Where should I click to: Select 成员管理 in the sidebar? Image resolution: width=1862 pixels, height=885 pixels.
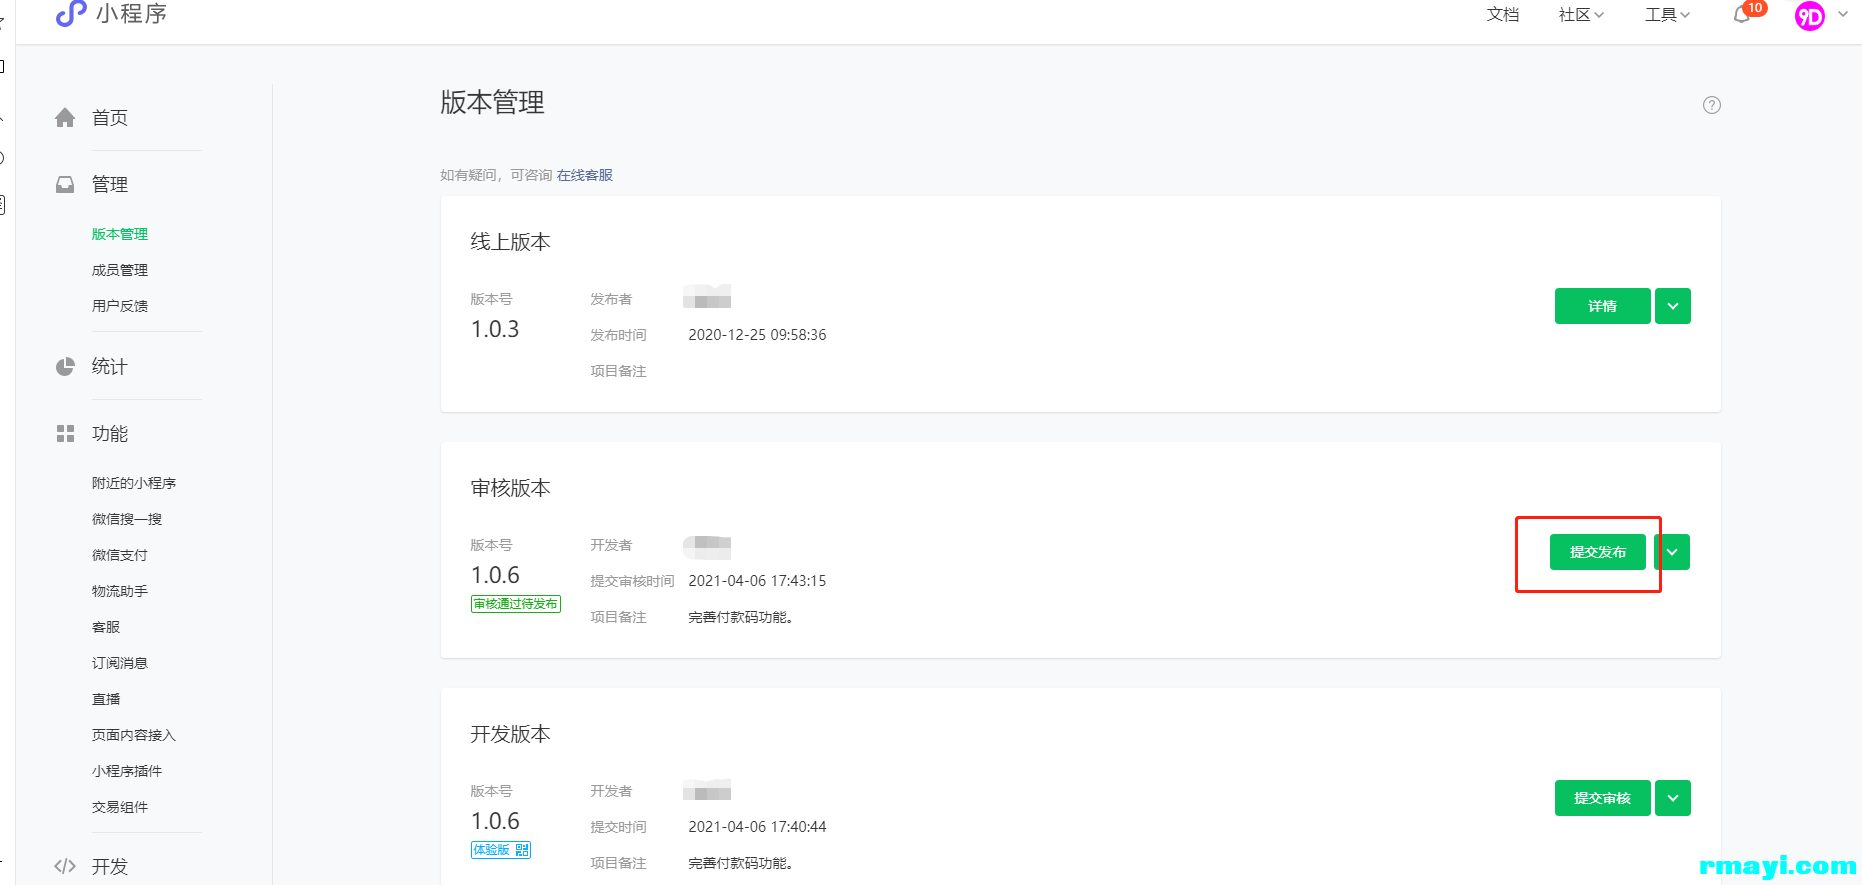pyautogui.click(x=120, y=270)
